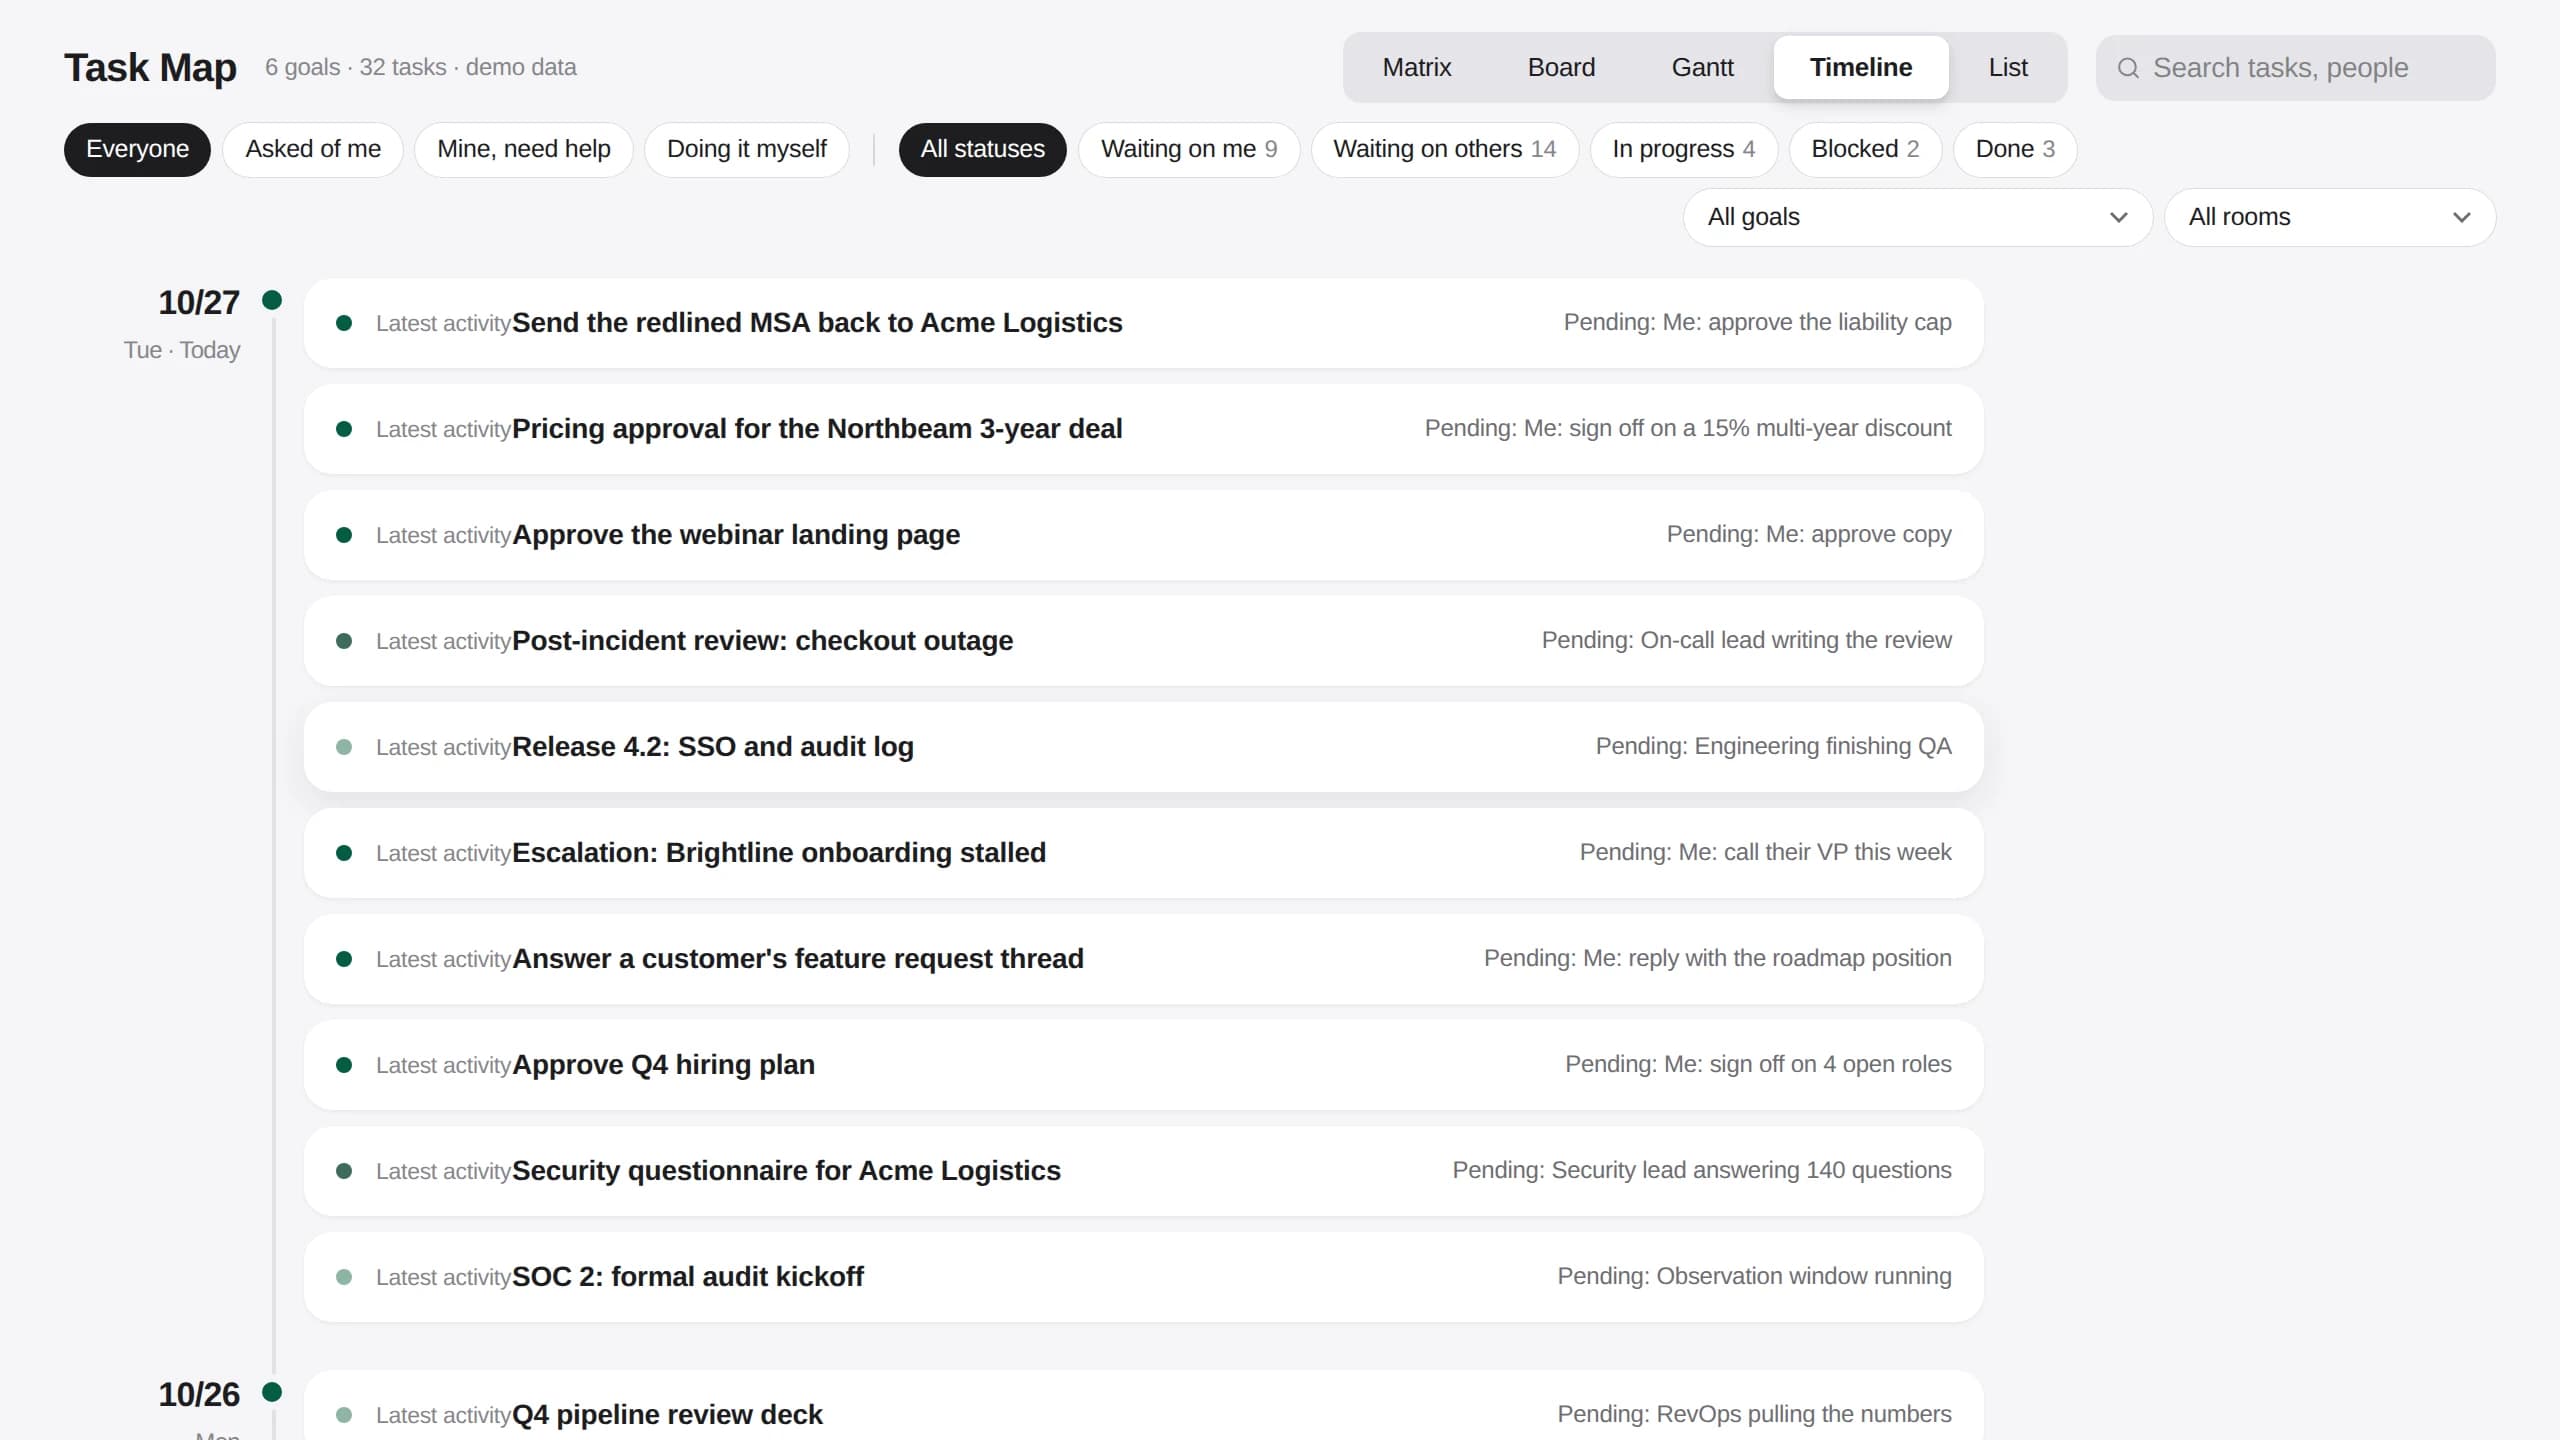Switch to List view
The height and width of the screenshot is (1440, 2560).
click(x=2008, y=67)
